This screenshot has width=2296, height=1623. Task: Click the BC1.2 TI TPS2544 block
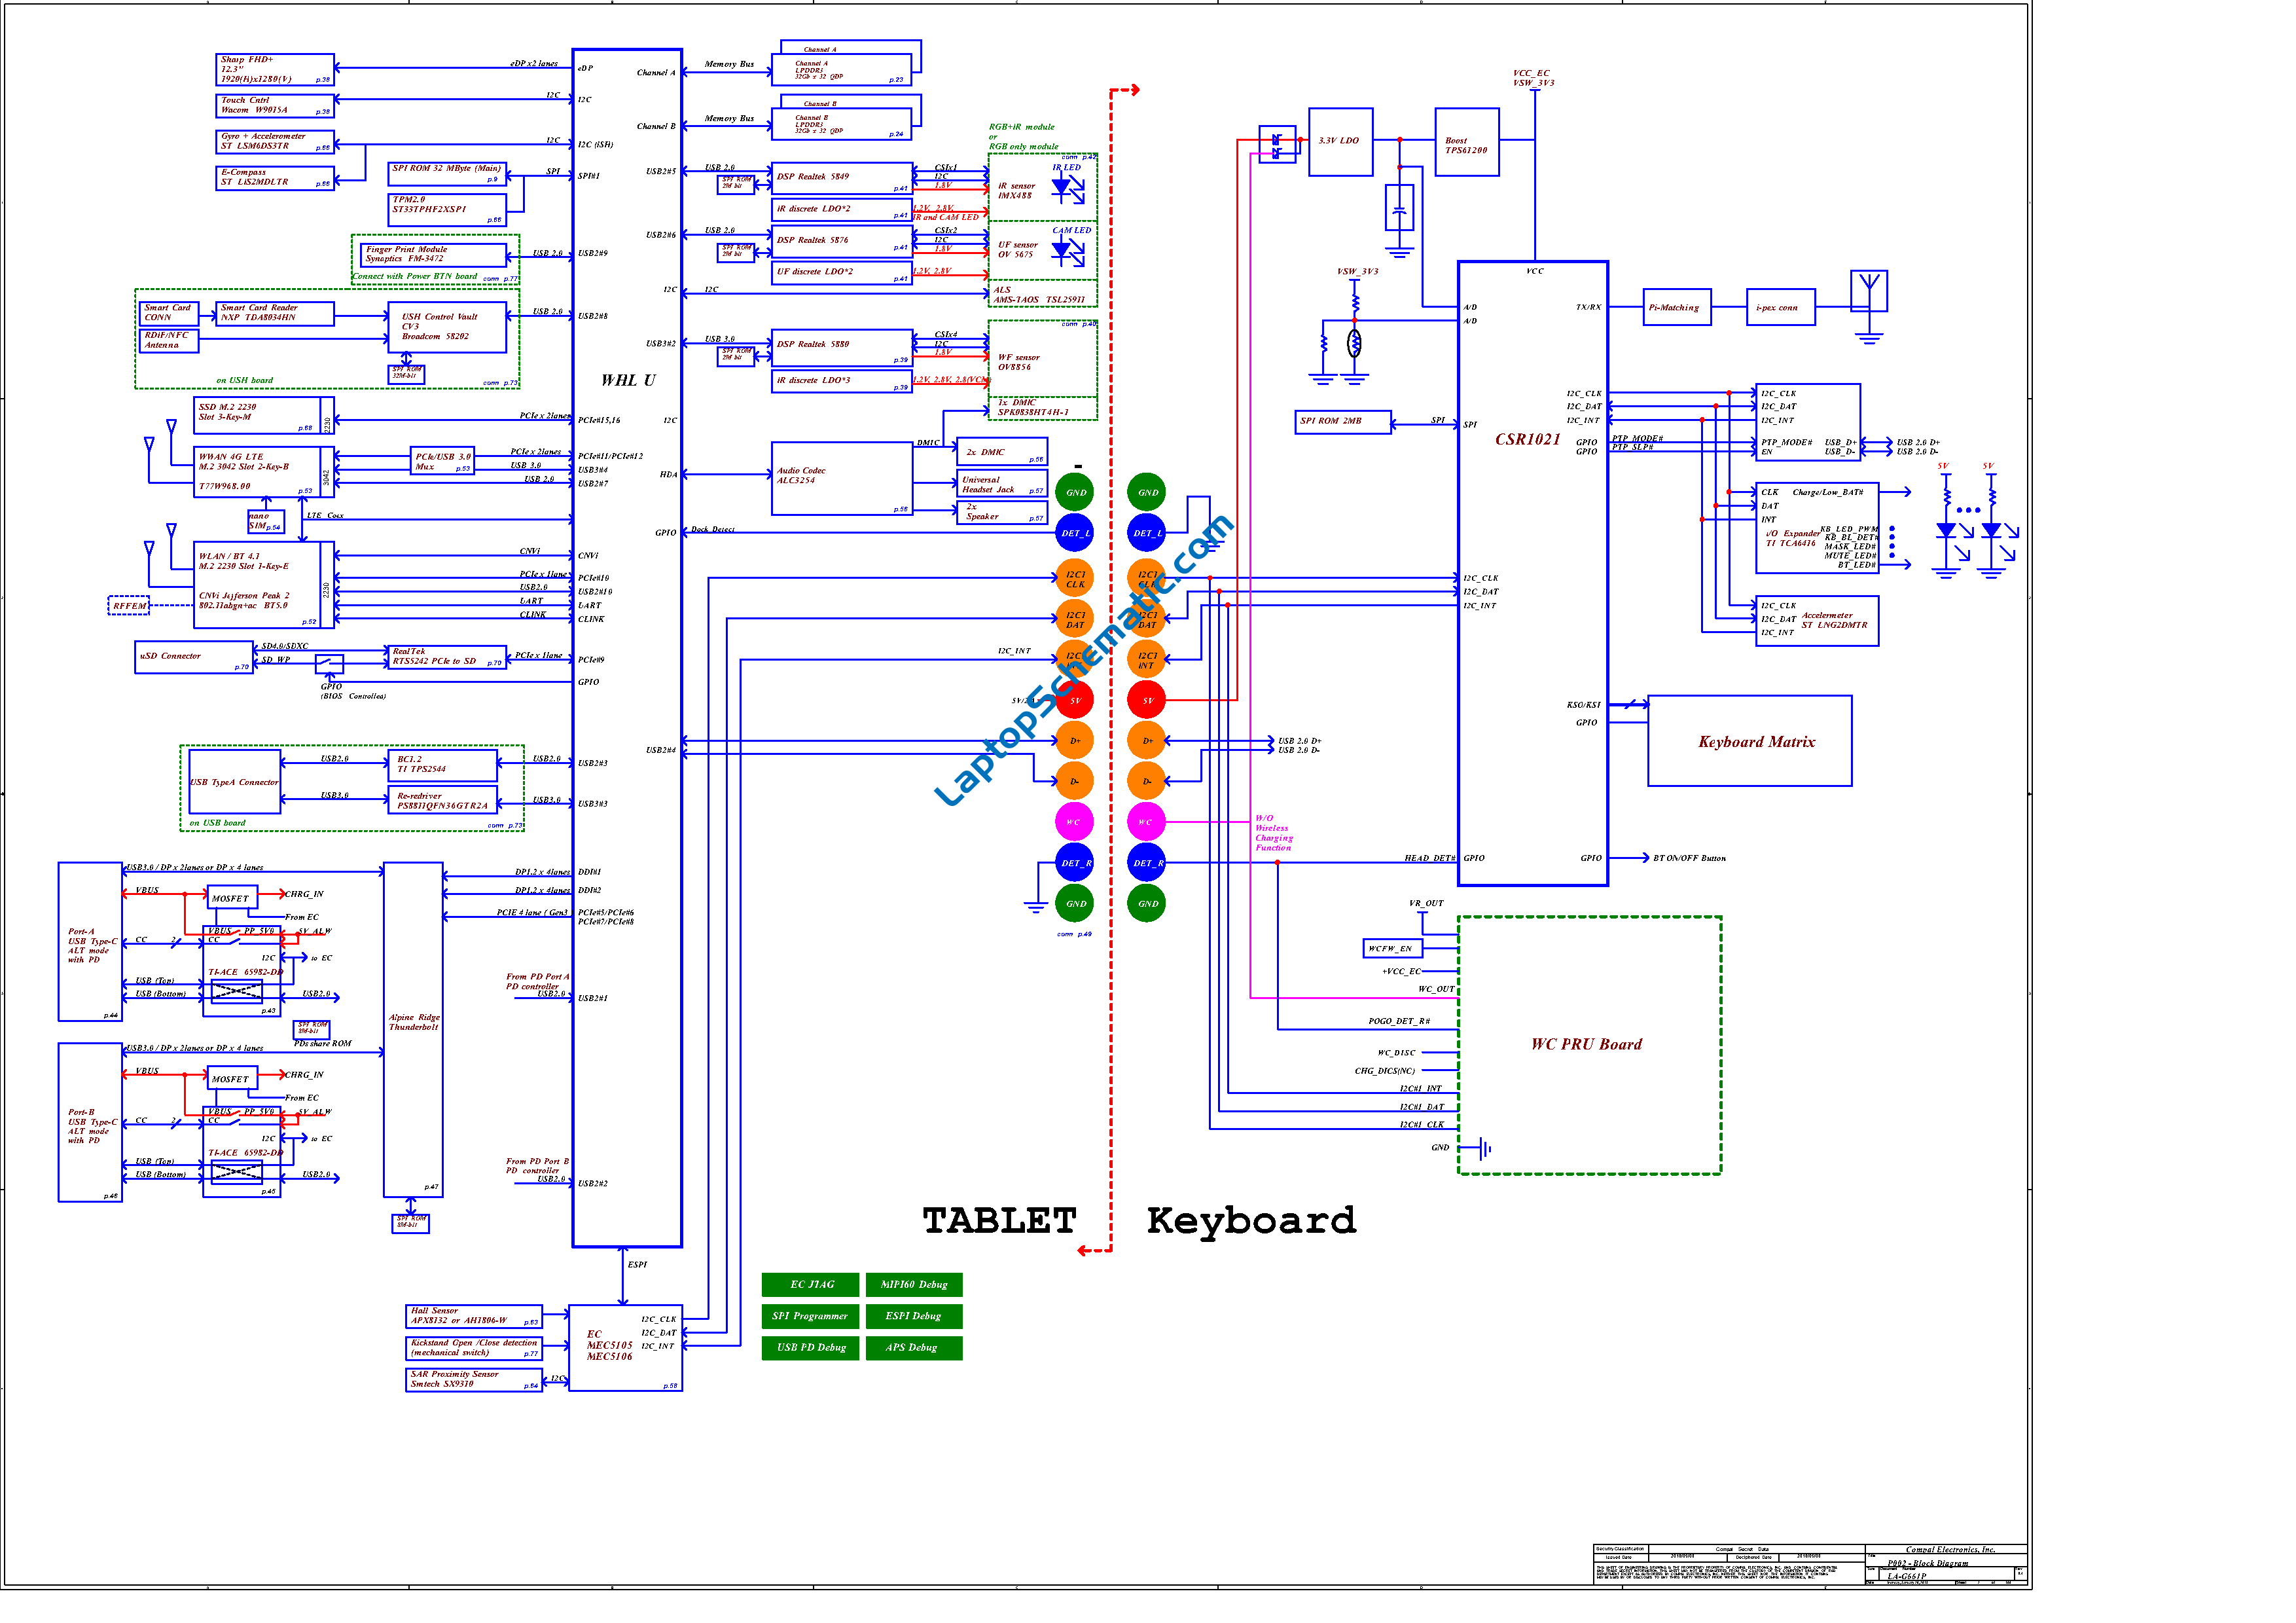[442, 765]
